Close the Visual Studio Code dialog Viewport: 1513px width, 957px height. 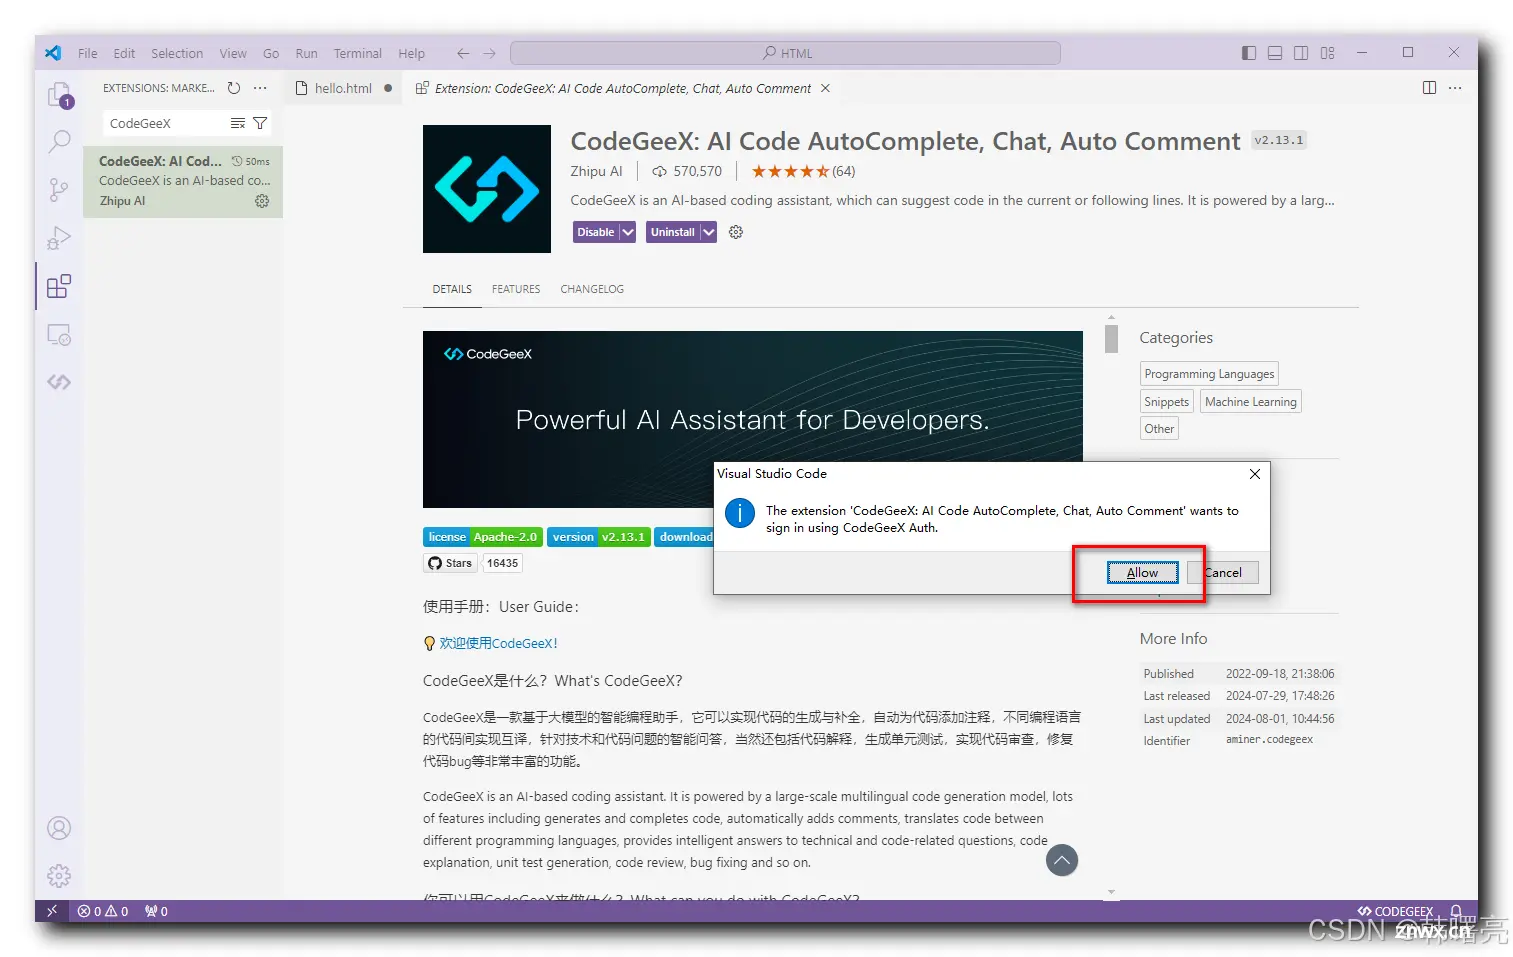point(1254,474)
